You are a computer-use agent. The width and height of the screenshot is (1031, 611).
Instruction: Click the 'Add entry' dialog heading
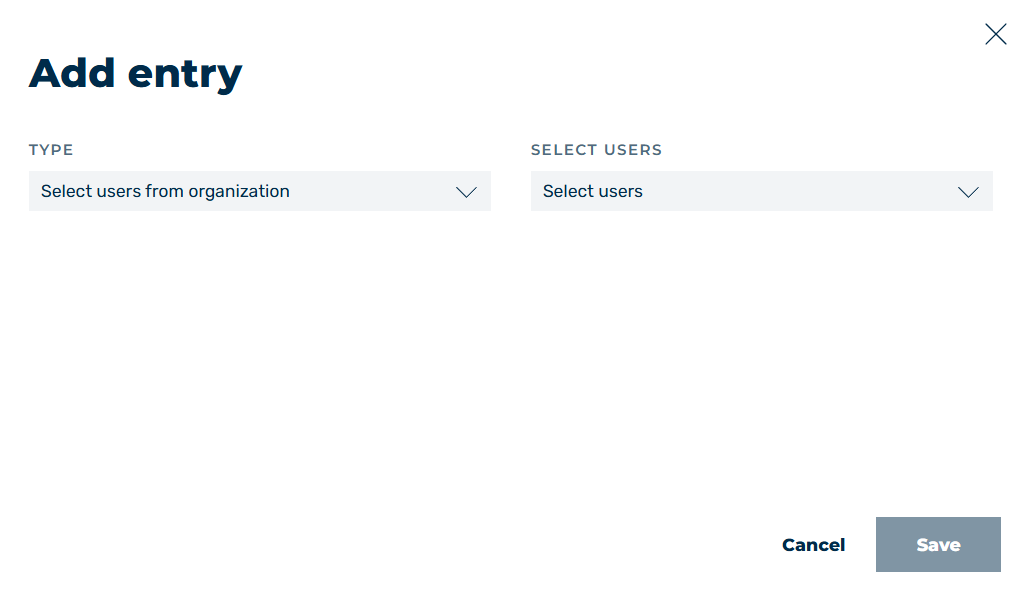point(135,74)
